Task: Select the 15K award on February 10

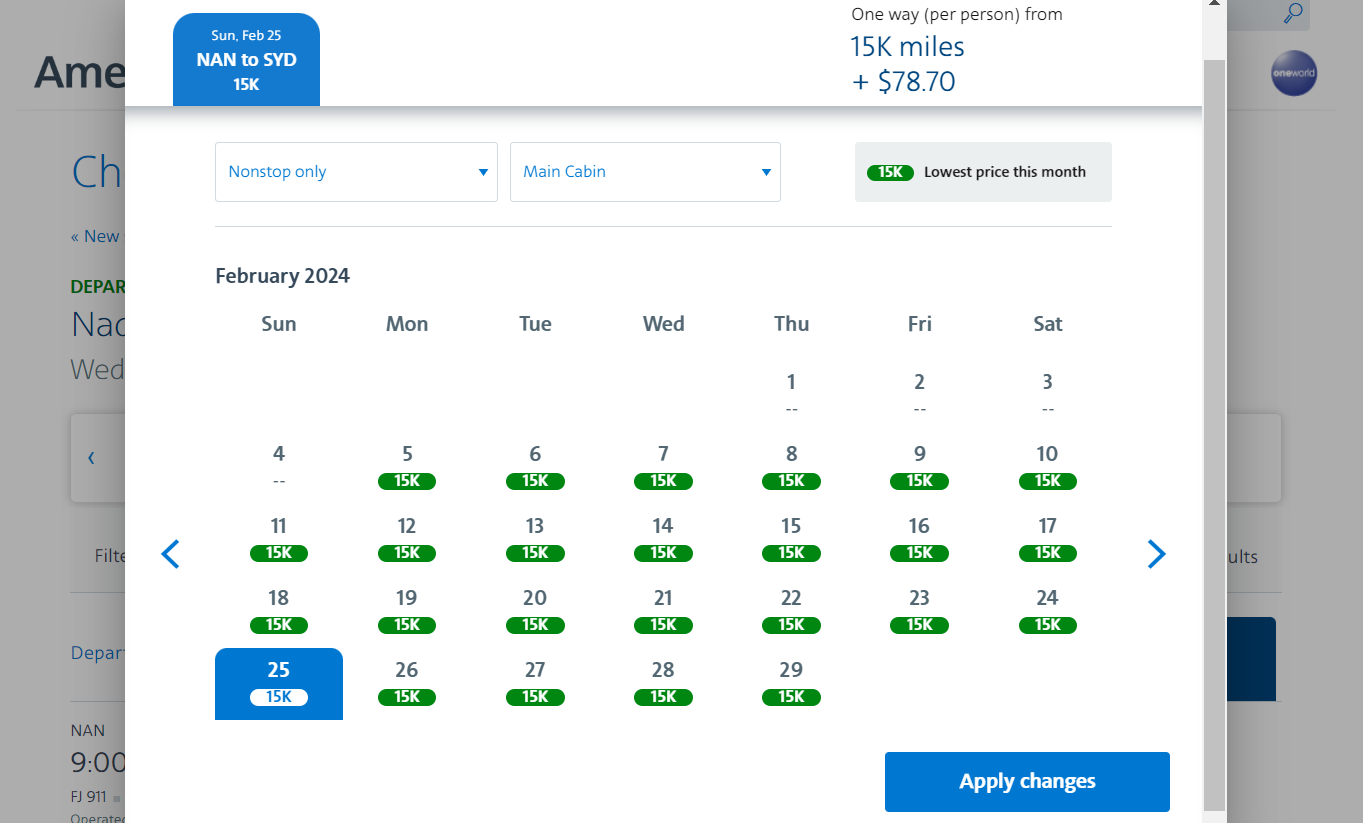Action: tap(1047, 481)
